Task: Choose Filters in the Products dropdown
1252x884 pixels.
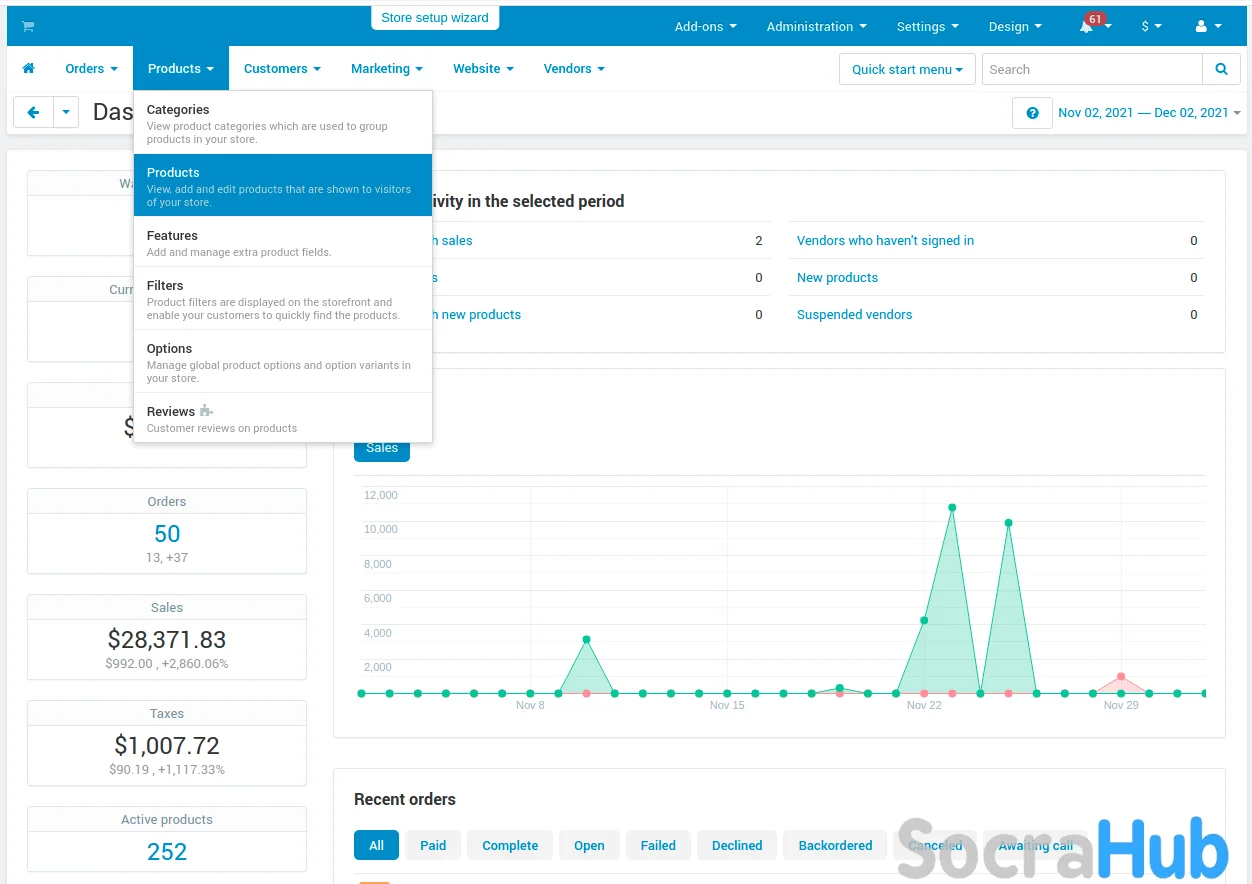Action: 165,286
